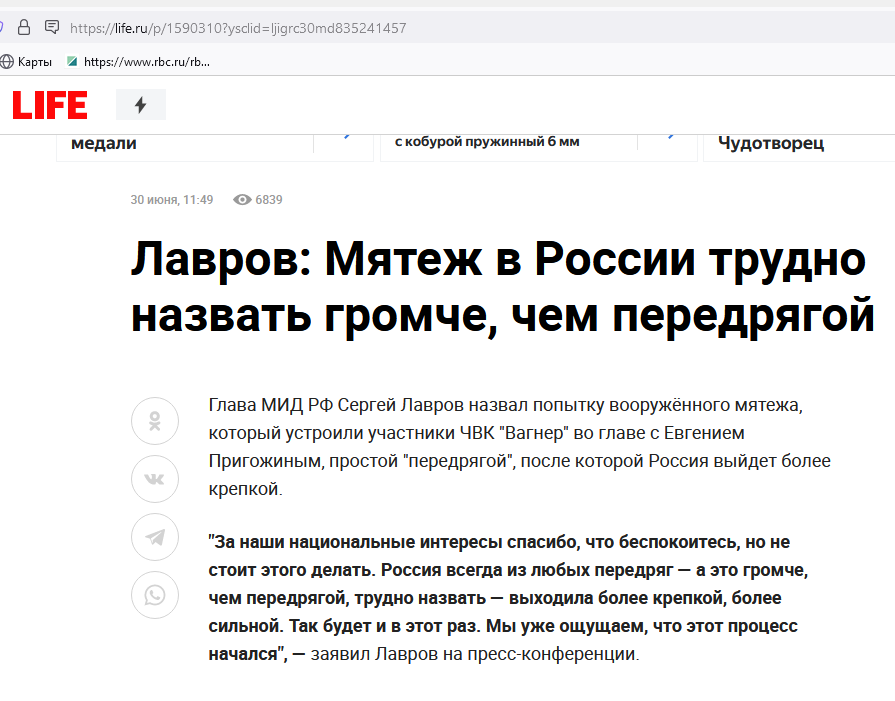Open the lightning bolt news feed button

click(x=140, y=104)
